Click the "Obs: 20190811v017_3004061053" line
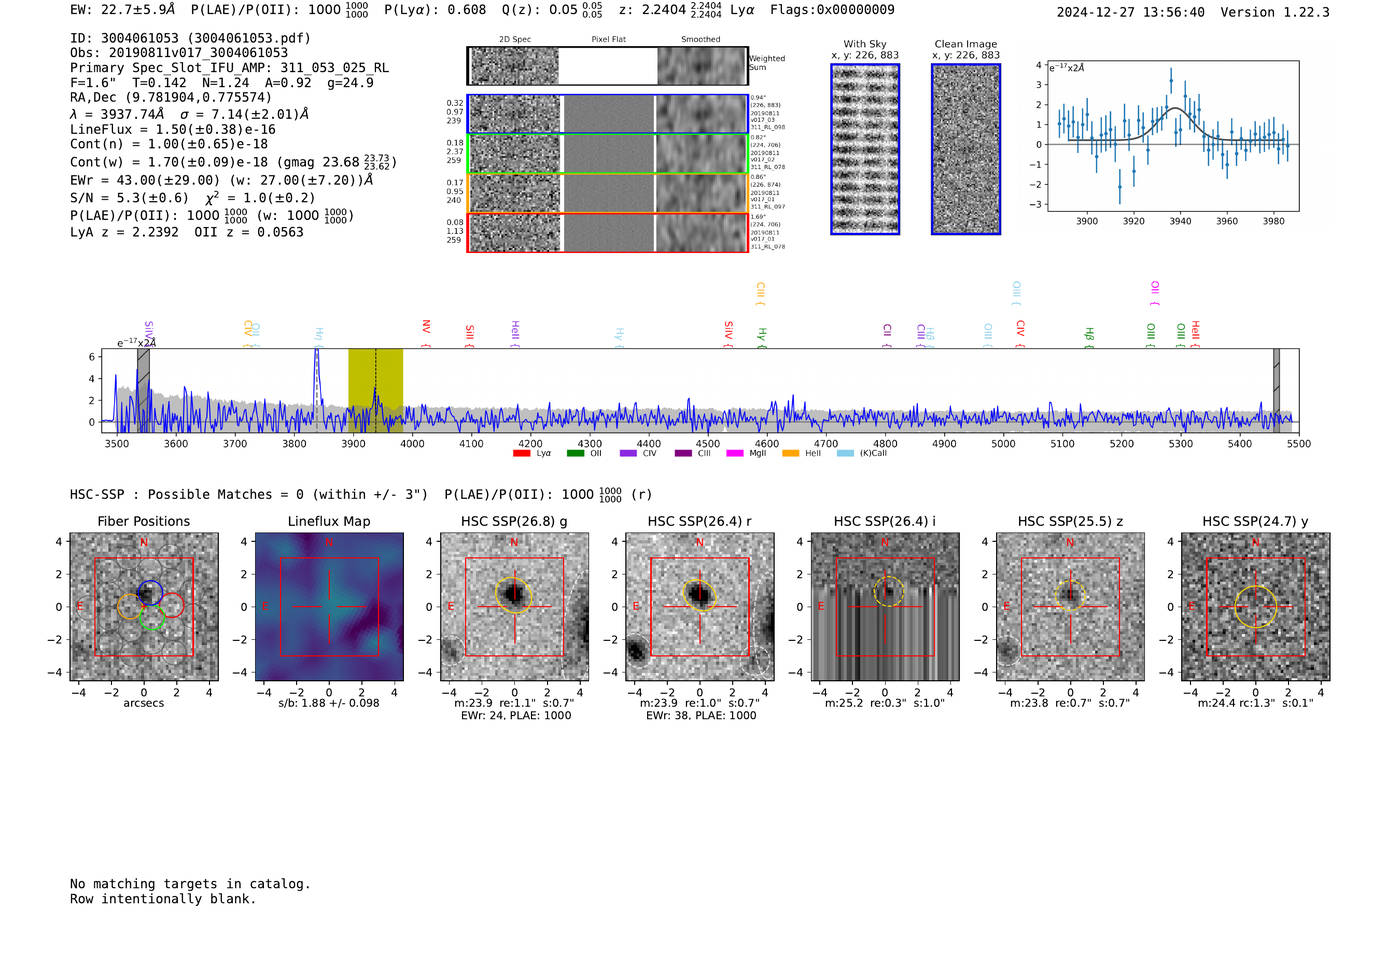This screenshot has width=1400, height=953. (179, 53)
